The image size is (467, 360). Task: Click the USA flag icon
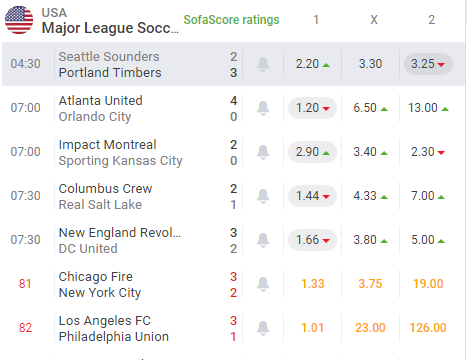click(x=19, y=20)
